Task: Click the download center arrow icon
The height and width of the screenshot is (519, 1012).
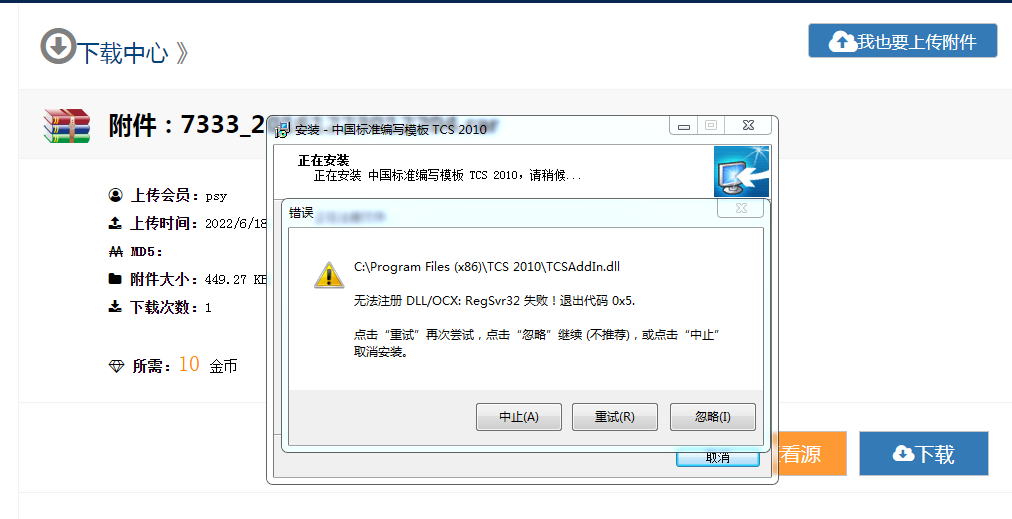Action: [x=58, y=46]
